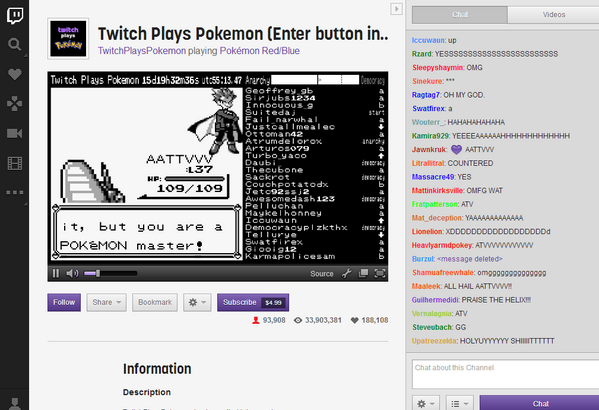Click username Rzard in chat
Image resolution: width=599 pixels, height=410 pixels.
pyautogui.click(x=422, y=54)
